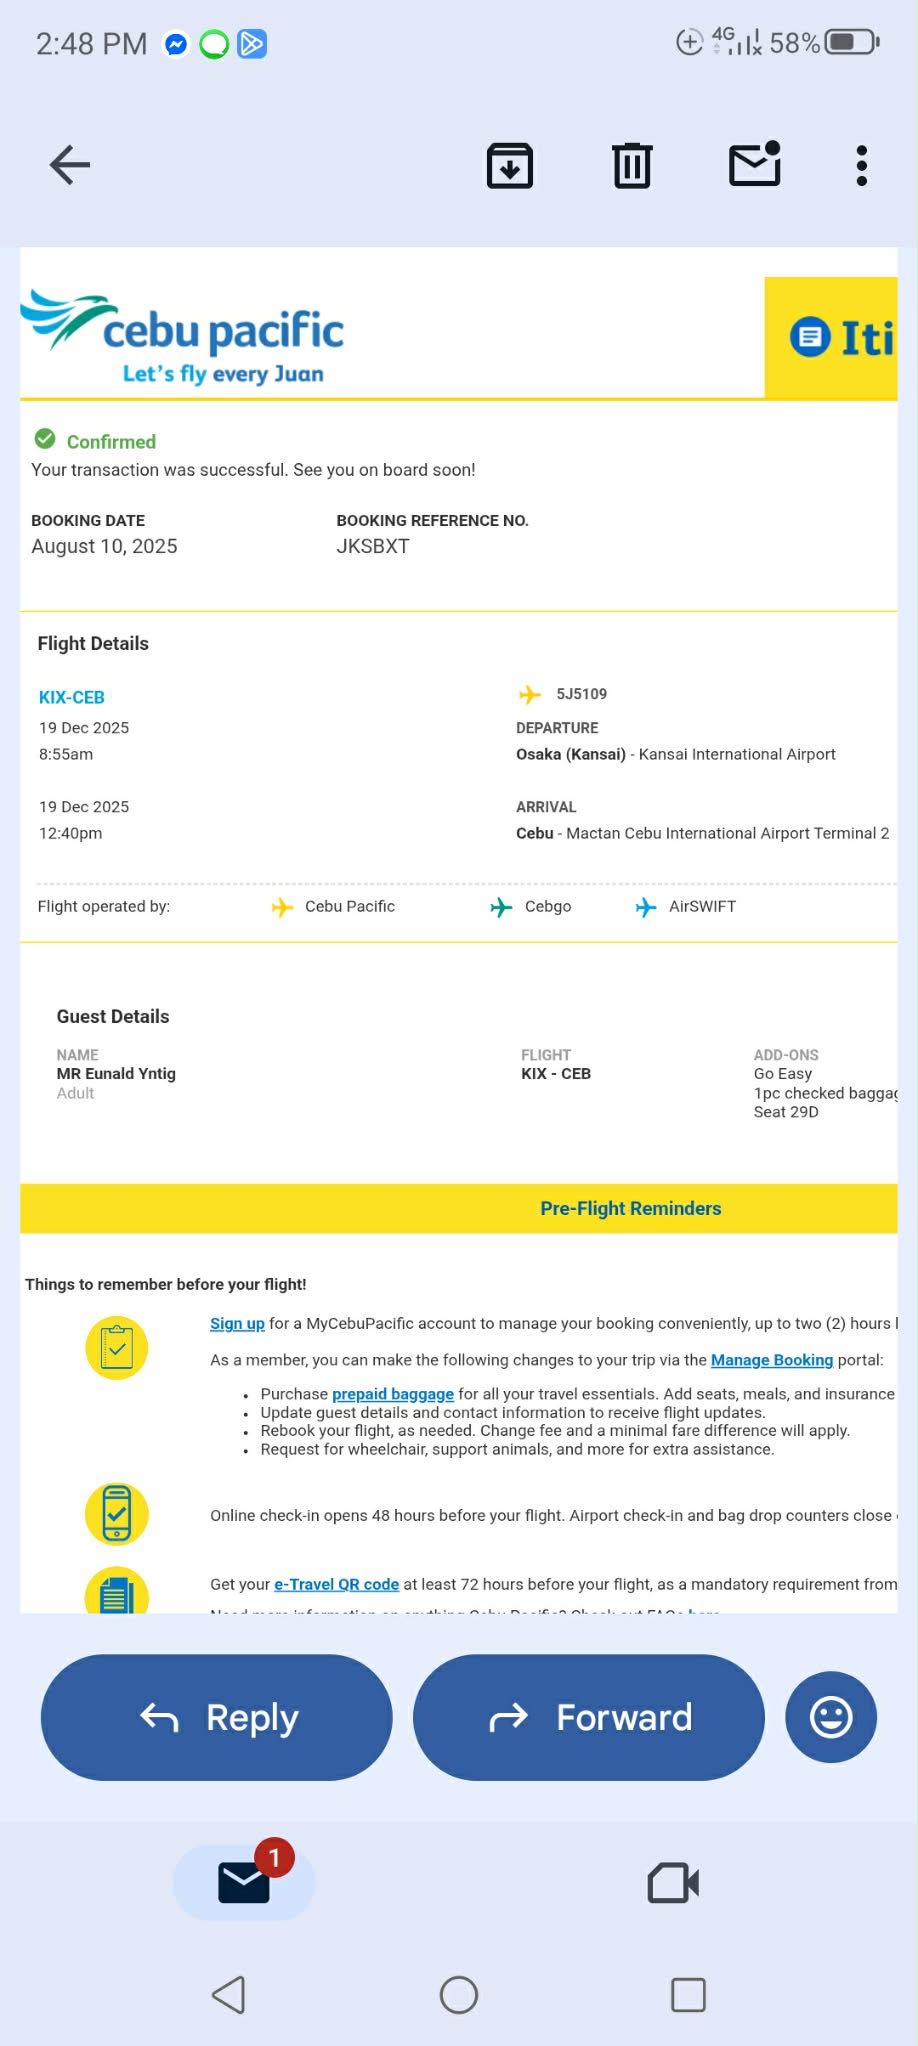Screen dimensions: 918x2046
Task: Archive this email with the archive icon
Action: (510, 166)
